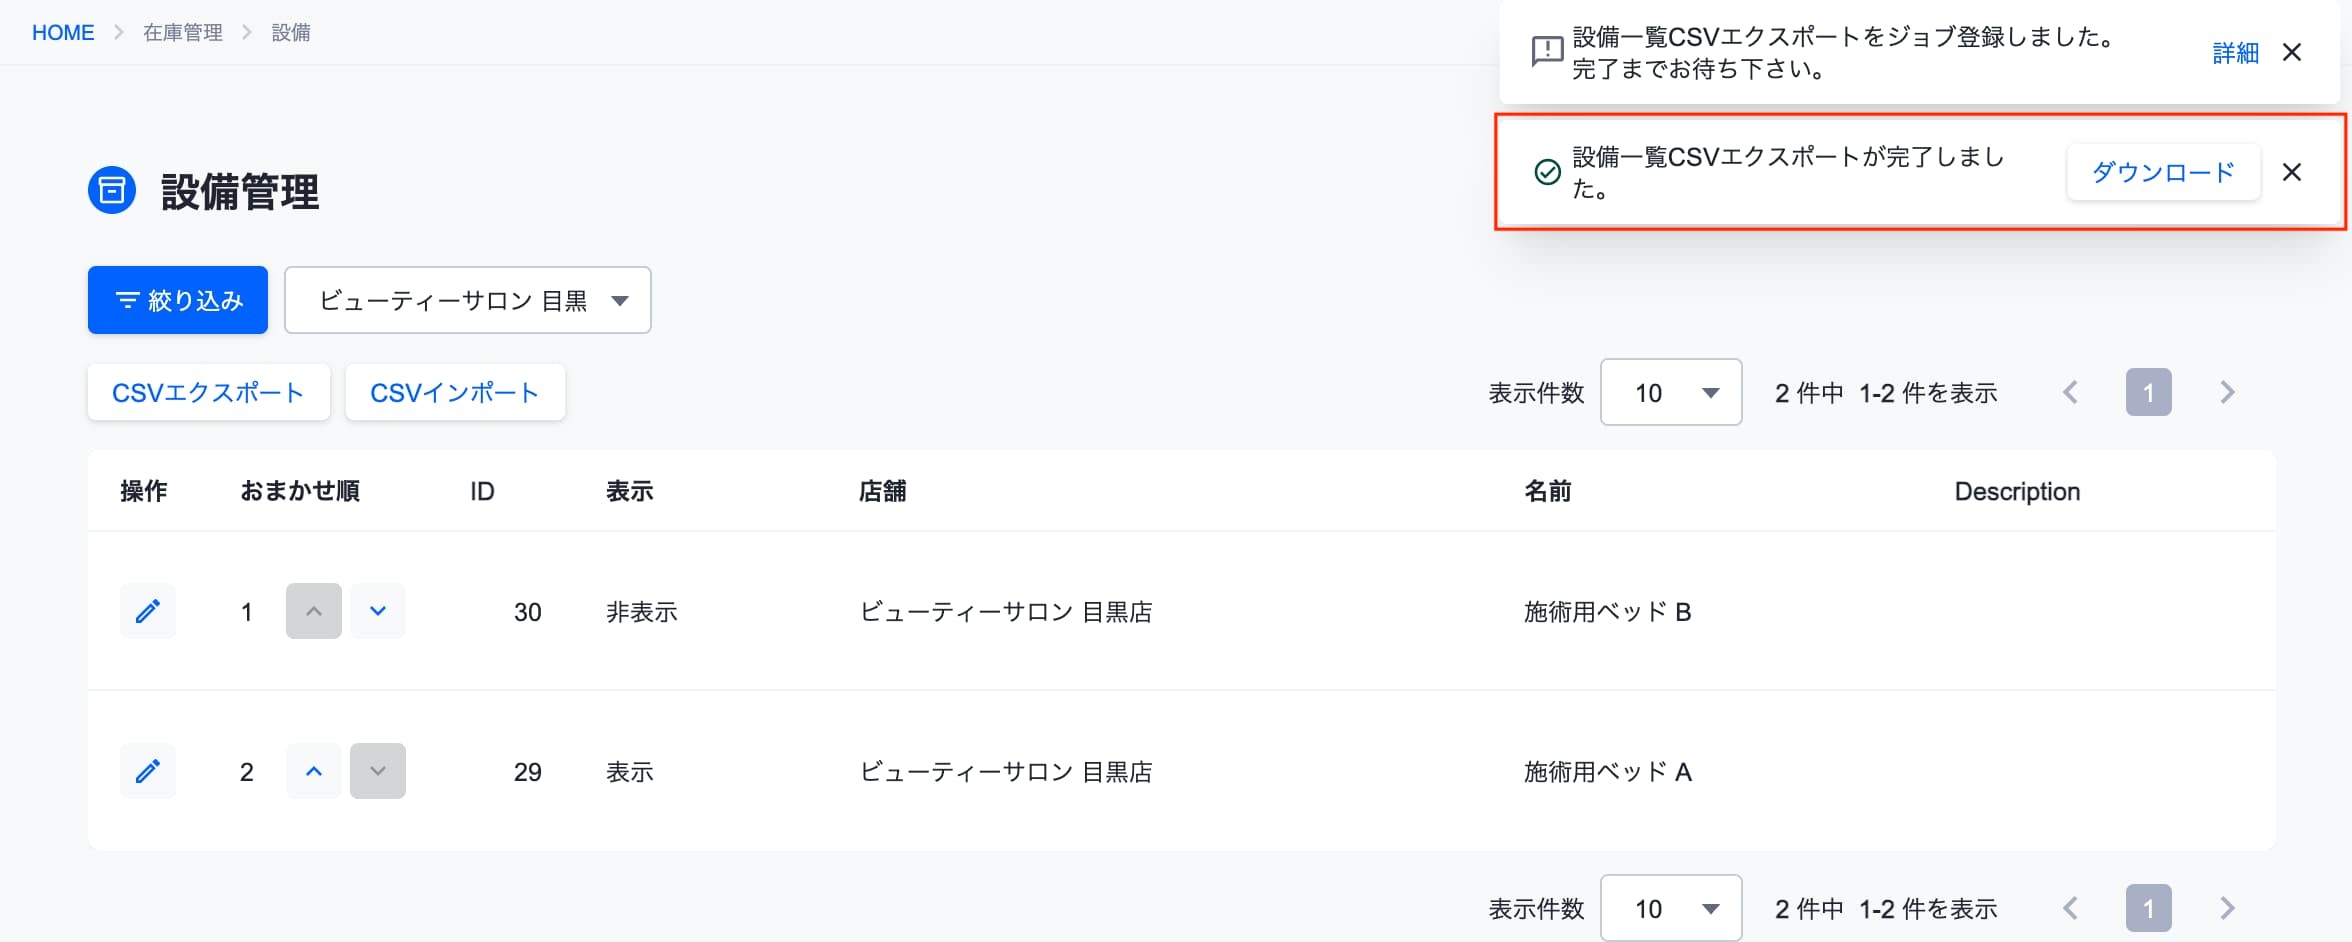Viewport: 2352px width, 942px height.
Task: Navigate to HOME breadcrumb
Action: [x=63, y=32]
